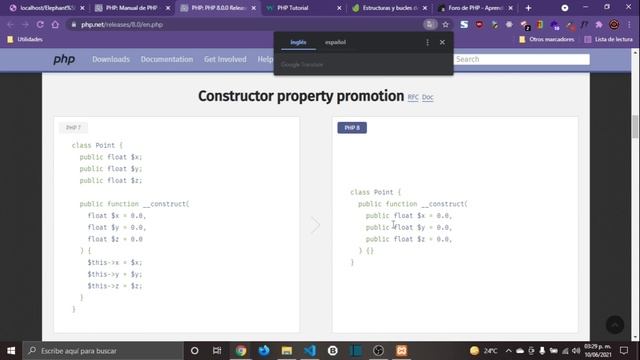Reload the current page
This screenshot has width=640, height=360.
point(40,24)
